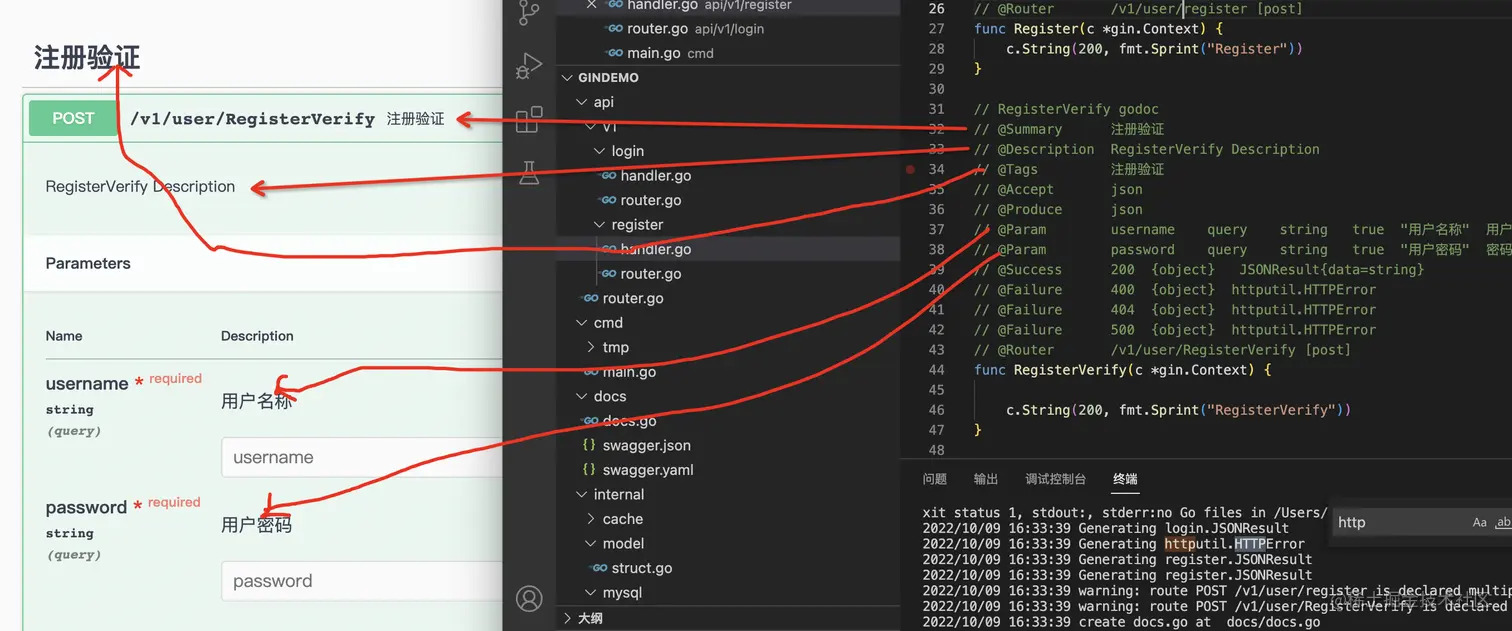Screen dimensions: 1512x631
Task: Click the '@Produce json' comment line
Action: [x=1058, y=209]
